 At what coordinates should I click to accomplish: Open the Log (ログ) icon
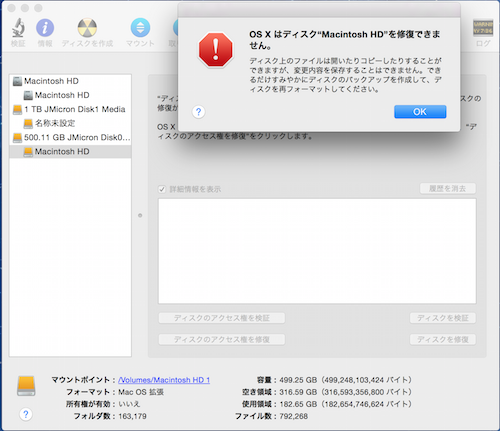click(483, 28)
